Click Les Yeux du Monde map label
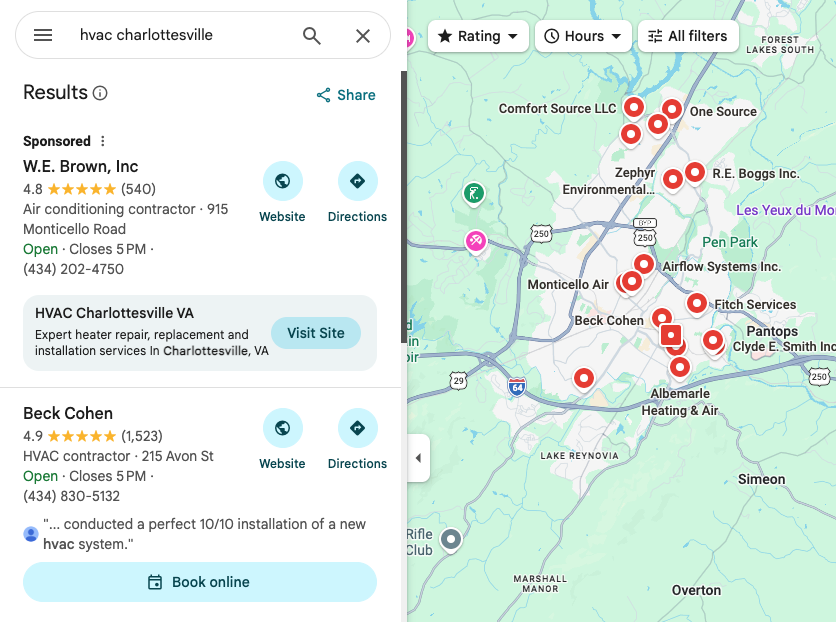 pyautogui.click(x=785, y=210)
